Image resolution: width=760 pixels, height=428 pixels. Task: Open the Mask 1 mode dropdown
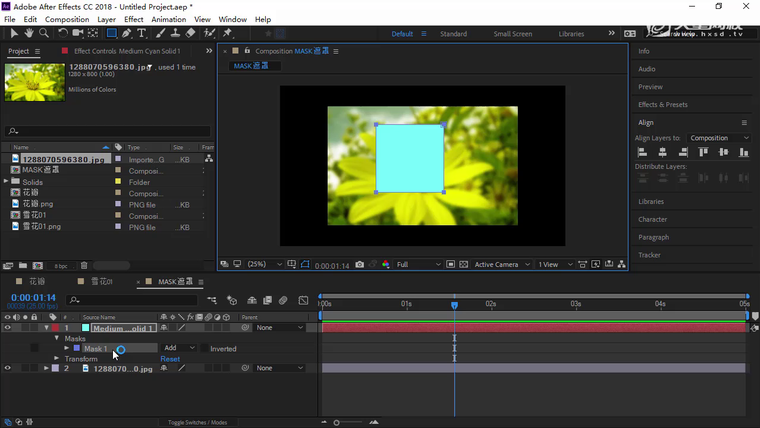(x=179, y=349)
